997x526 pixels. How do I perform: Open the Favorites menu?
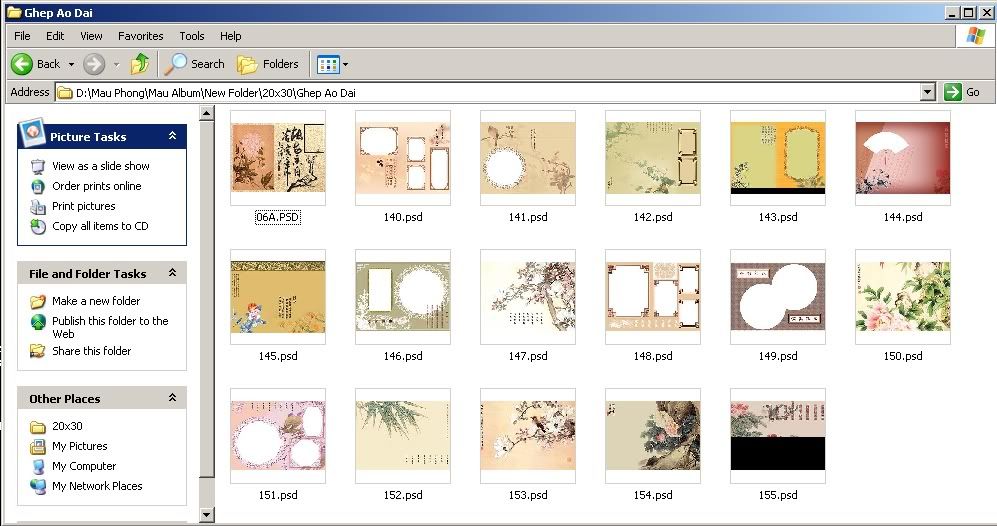click(141, 36)
